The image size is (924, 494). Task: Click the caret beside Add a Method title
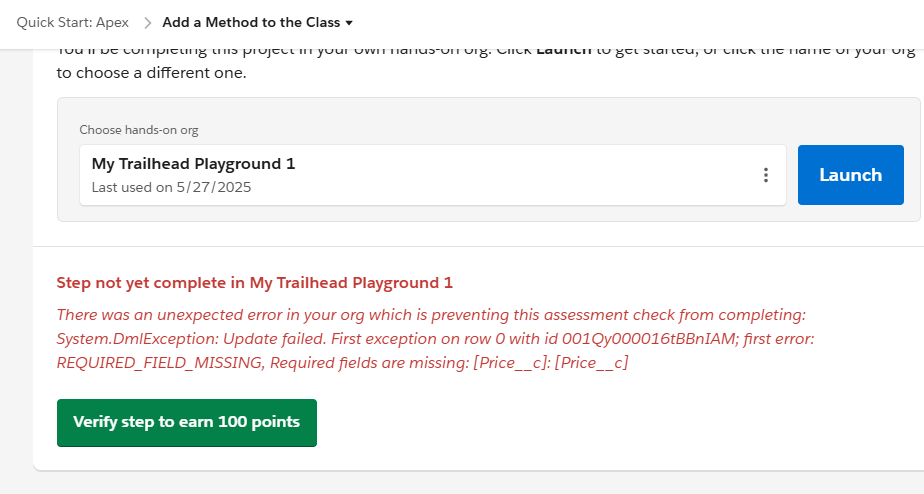[349, 23]
